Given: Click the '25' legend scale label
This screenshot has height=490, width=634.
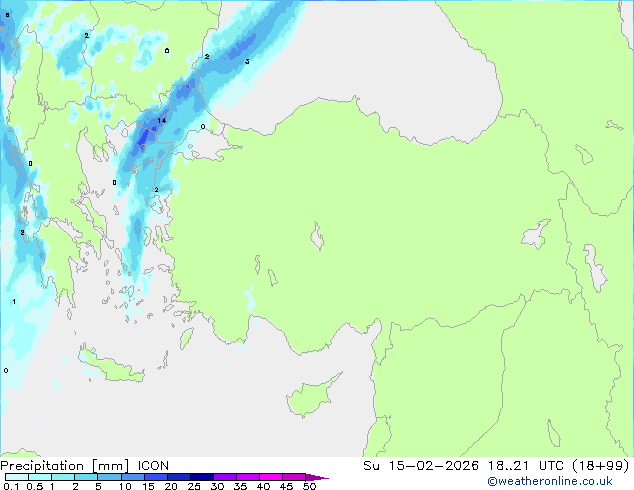Looking at the screenshot, I should coord(194,486).
